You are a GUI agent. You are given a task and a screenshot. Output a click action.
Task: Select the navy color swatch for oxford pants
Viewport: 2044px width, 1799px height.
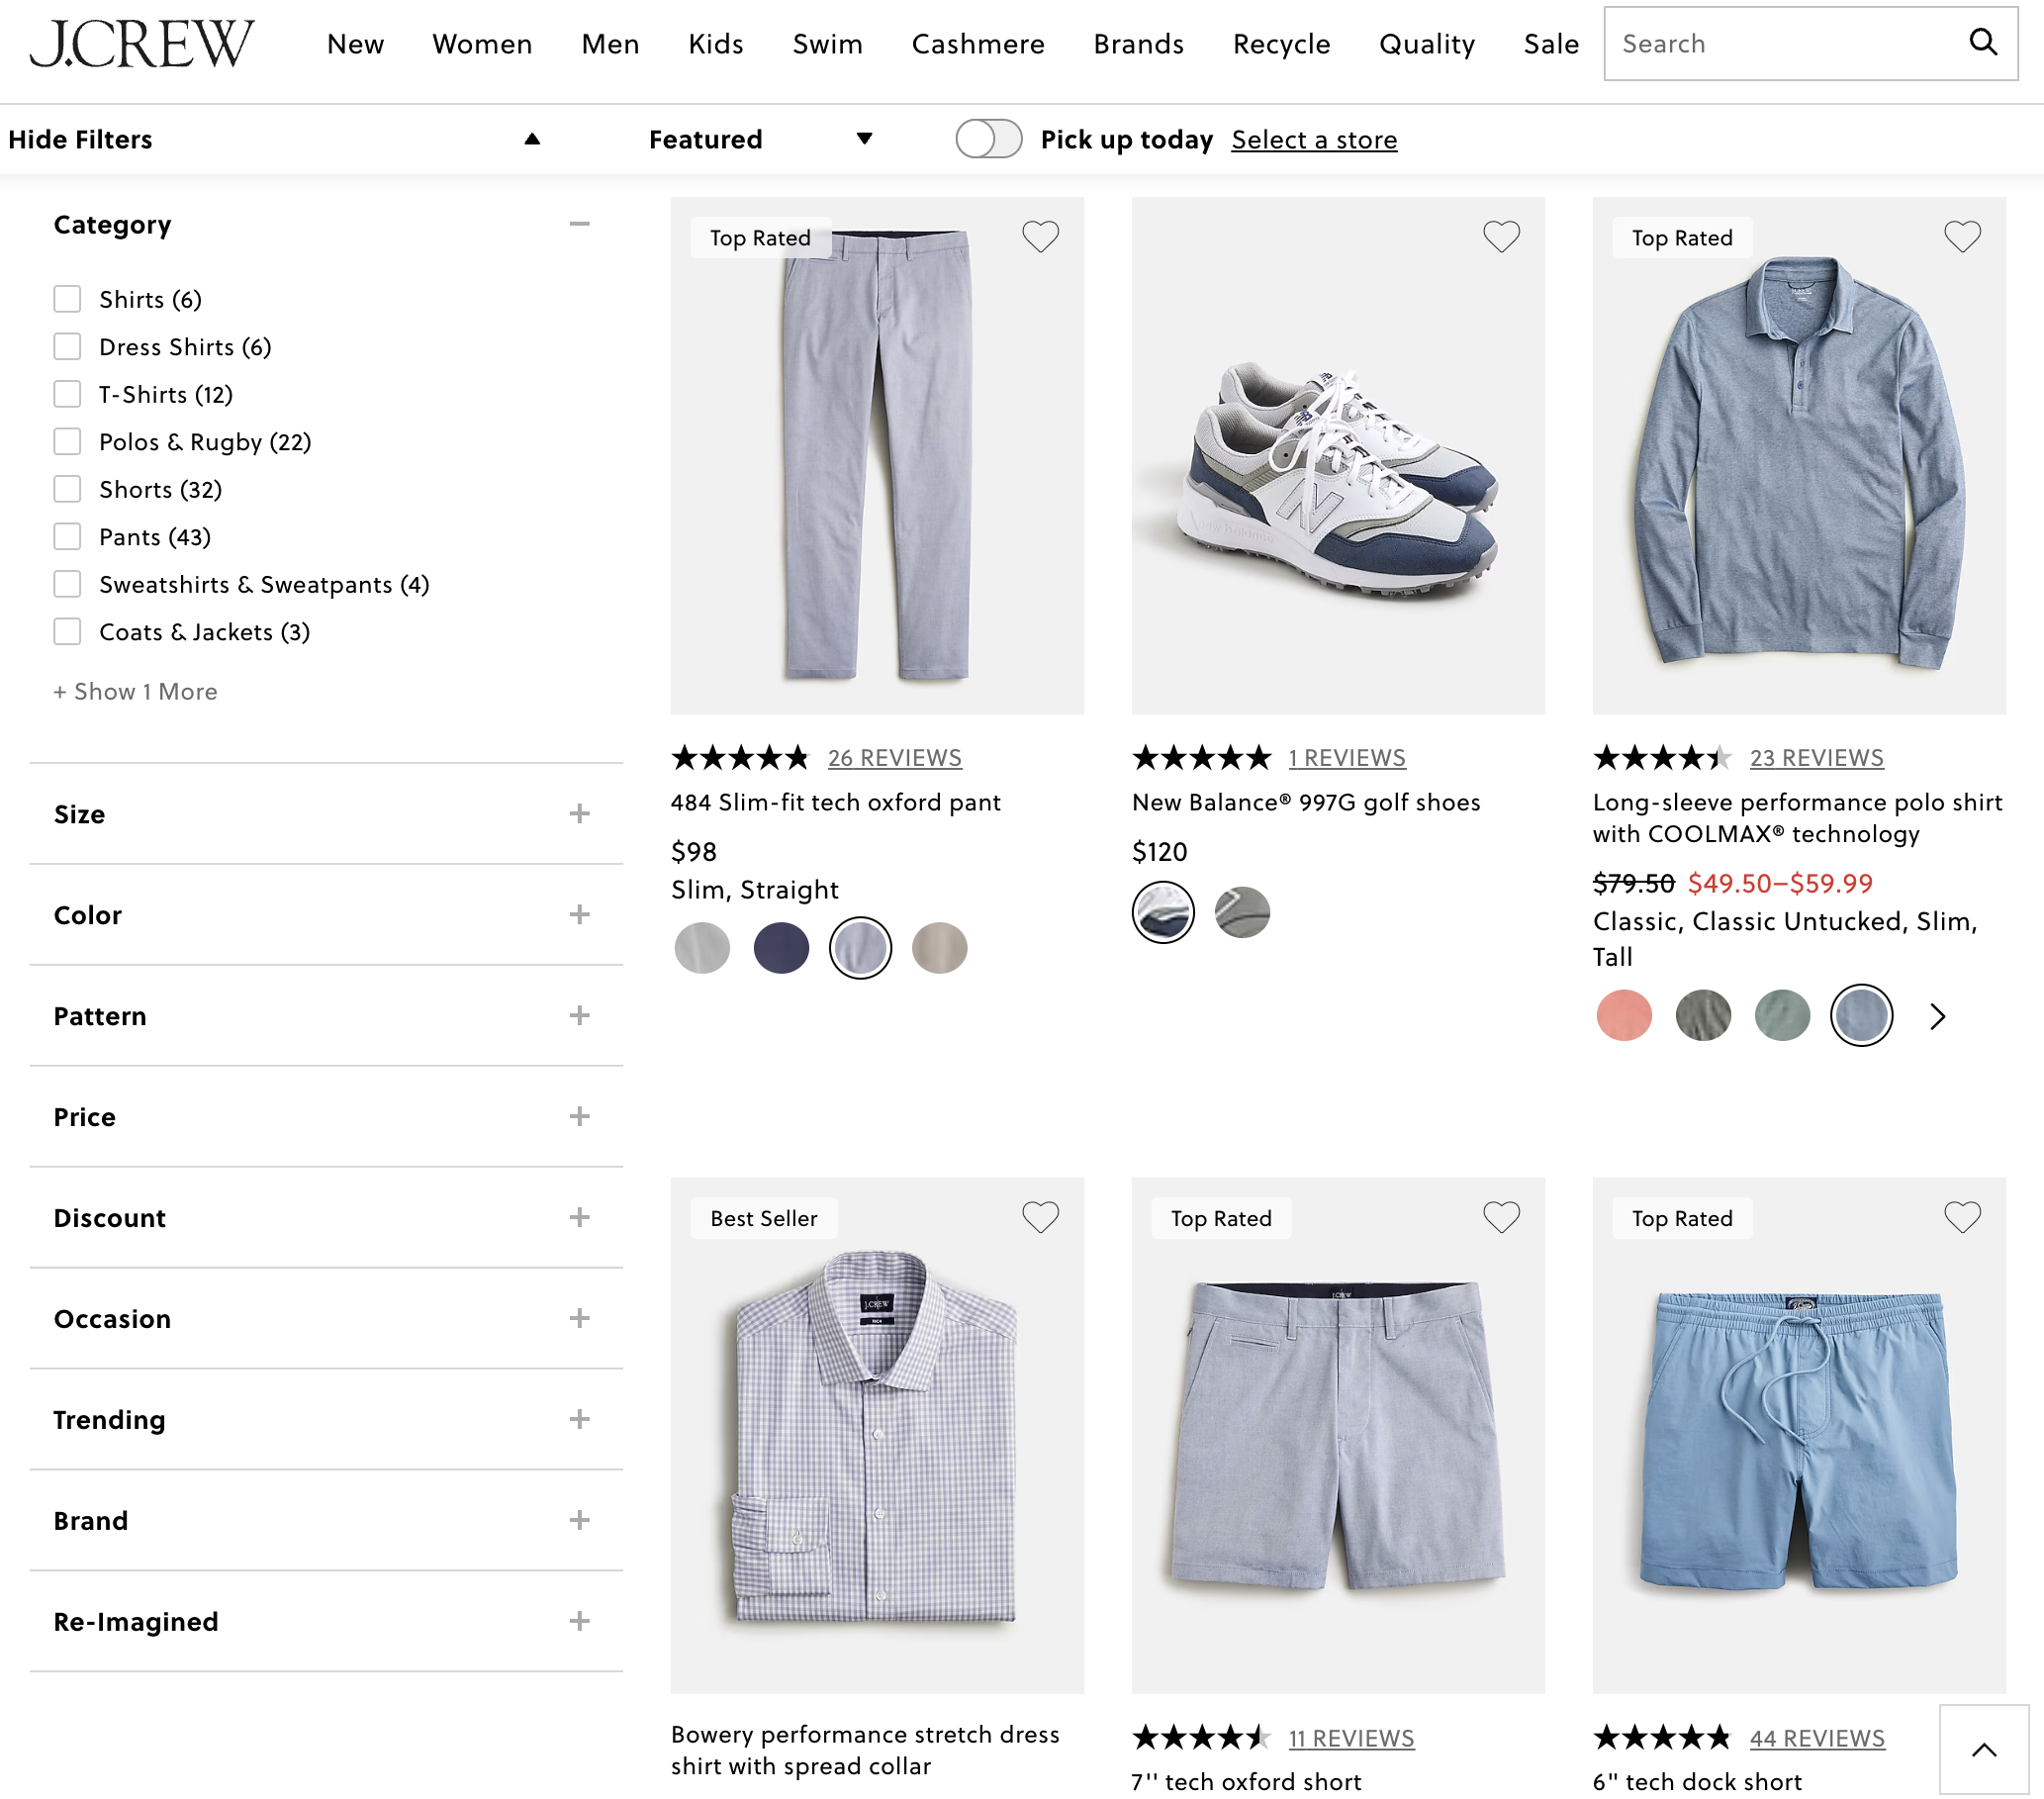pyautogui.click(x=781, y=948)
